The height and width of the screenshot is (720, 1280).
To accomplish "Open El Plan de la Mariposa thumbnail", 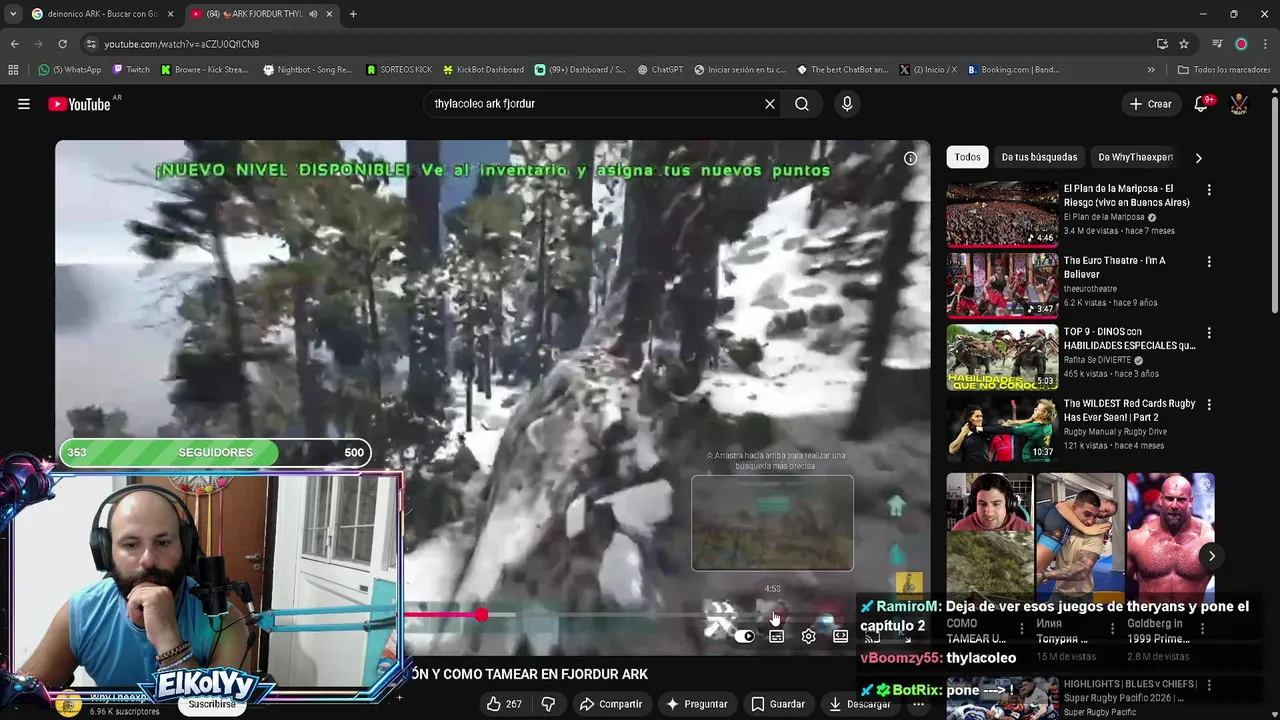I will click(1002, 213).
